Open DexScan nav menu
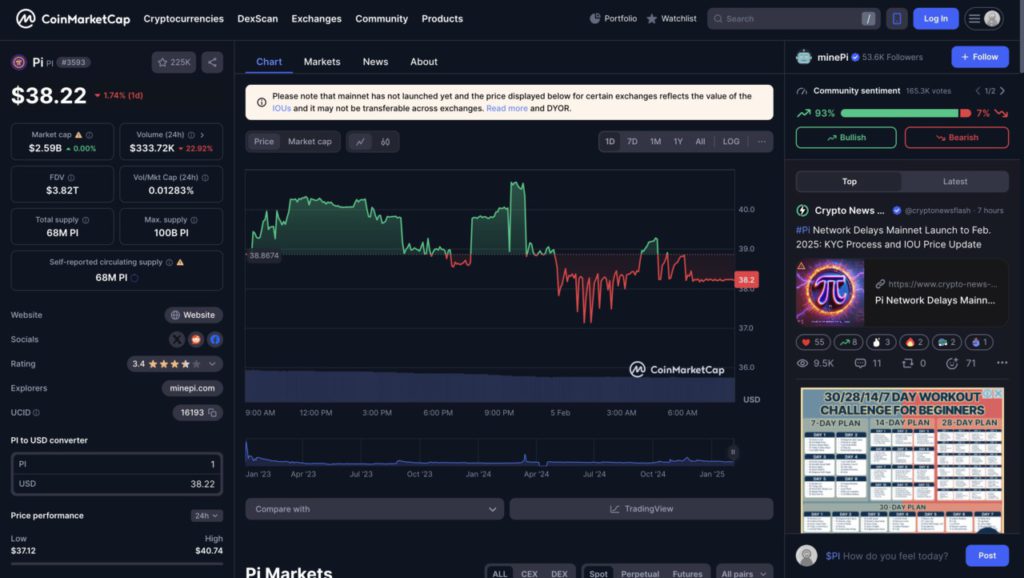The height and width of the screenshot is (578, 1024). [x=257, y=19]
